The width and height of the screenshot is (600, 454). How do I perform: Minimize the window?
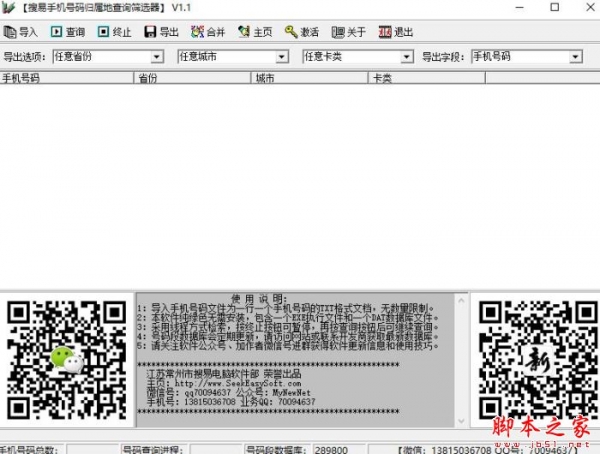point(519,7)
